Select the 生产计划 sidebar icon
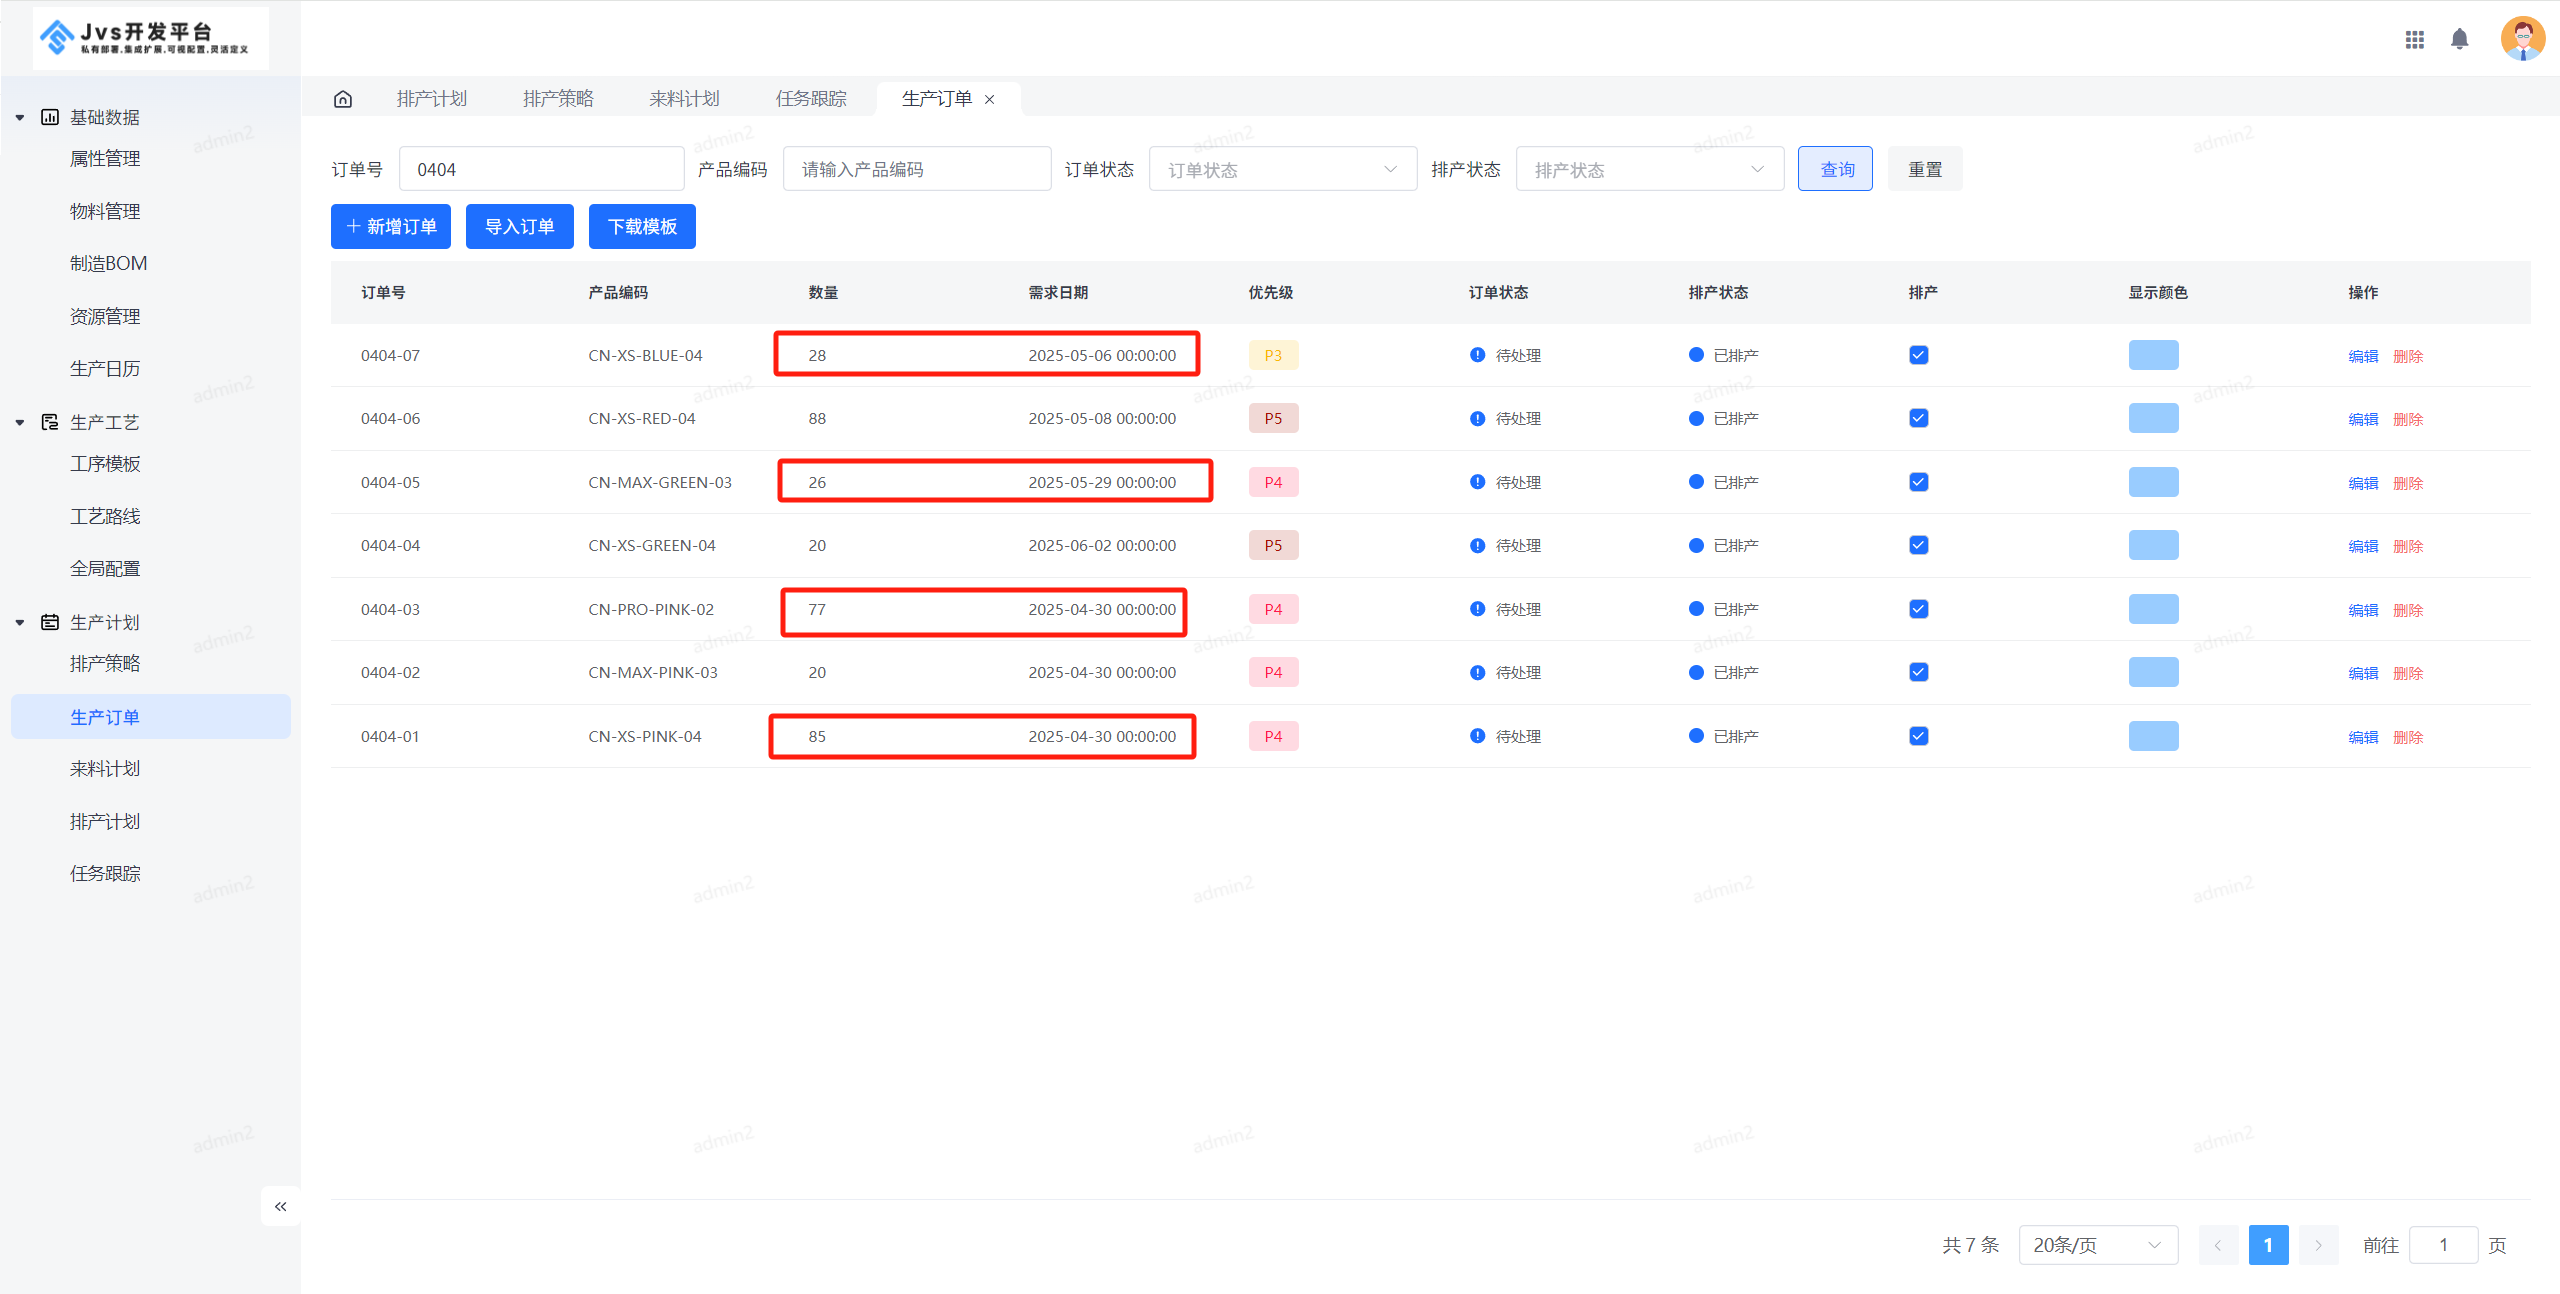The width and height of the screenshot is (2560, 1294). [x=50, y=621]
